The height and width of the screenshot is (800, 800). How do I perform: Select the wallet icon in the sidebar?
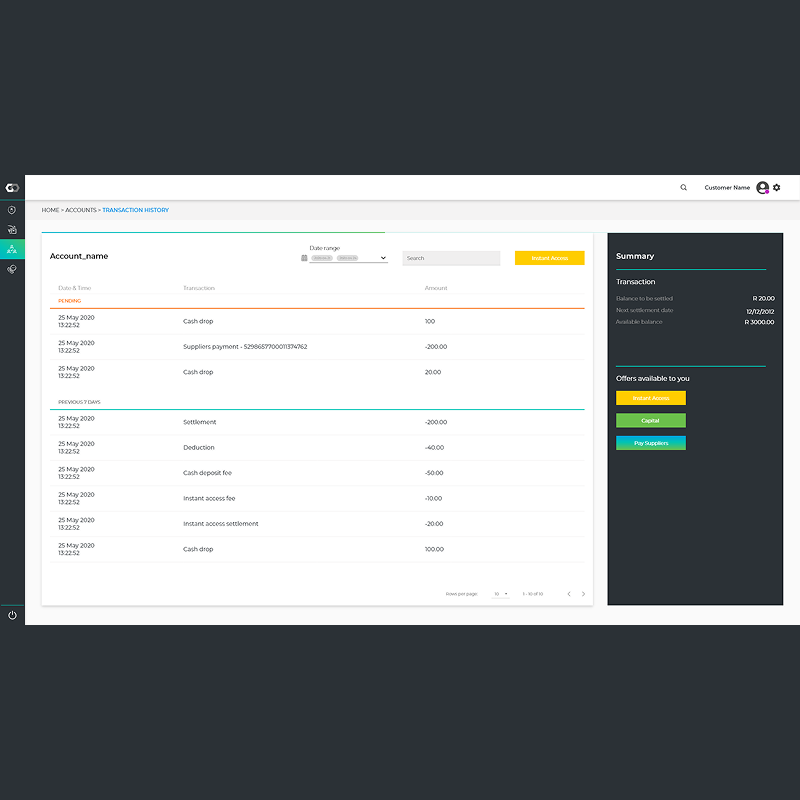[x=12, y=230]
